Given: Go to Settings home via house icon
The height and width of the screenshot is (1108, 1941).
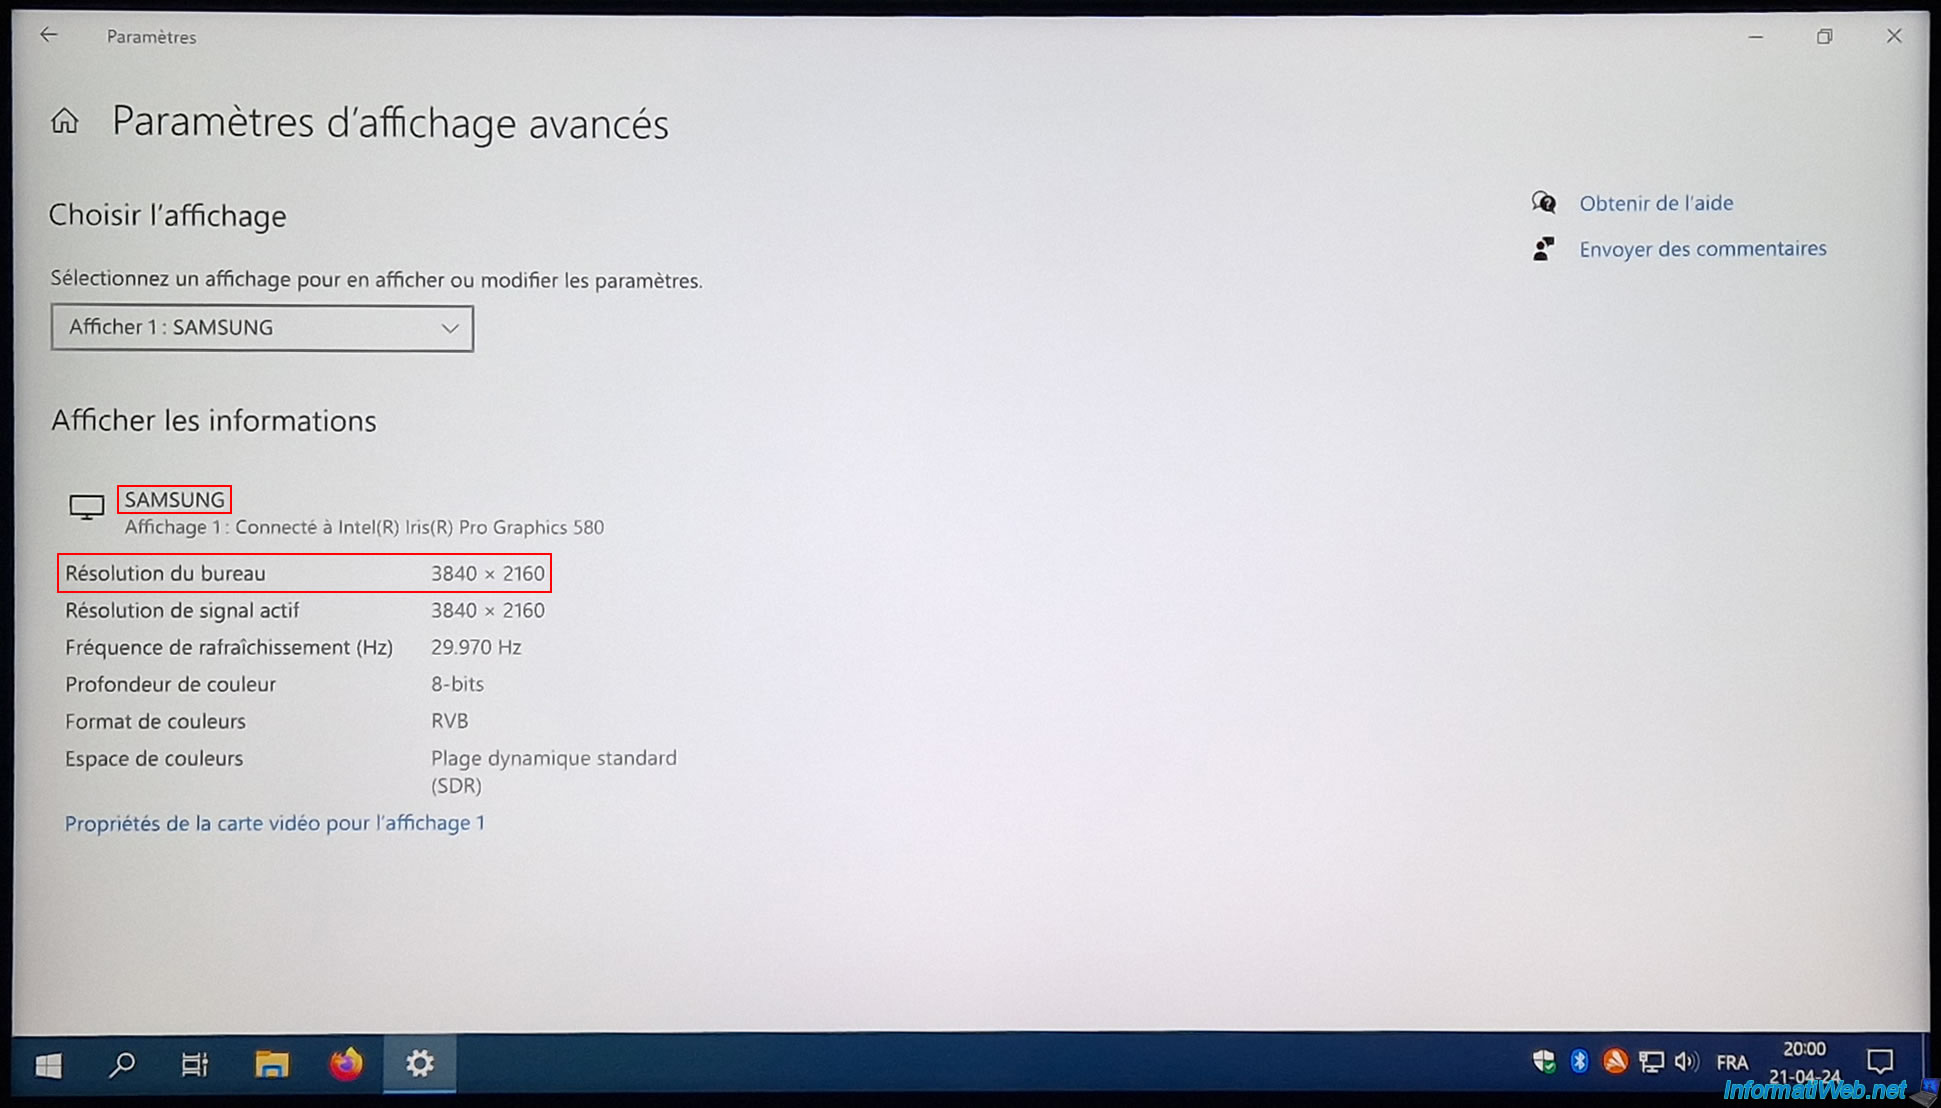Looking at the screenshot, I should coord(65,122).
